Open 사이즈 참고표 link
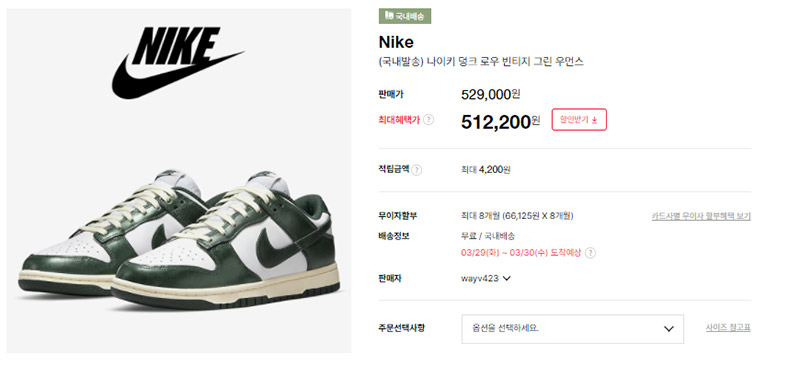The image size is (800, 366). click(728, 328)
